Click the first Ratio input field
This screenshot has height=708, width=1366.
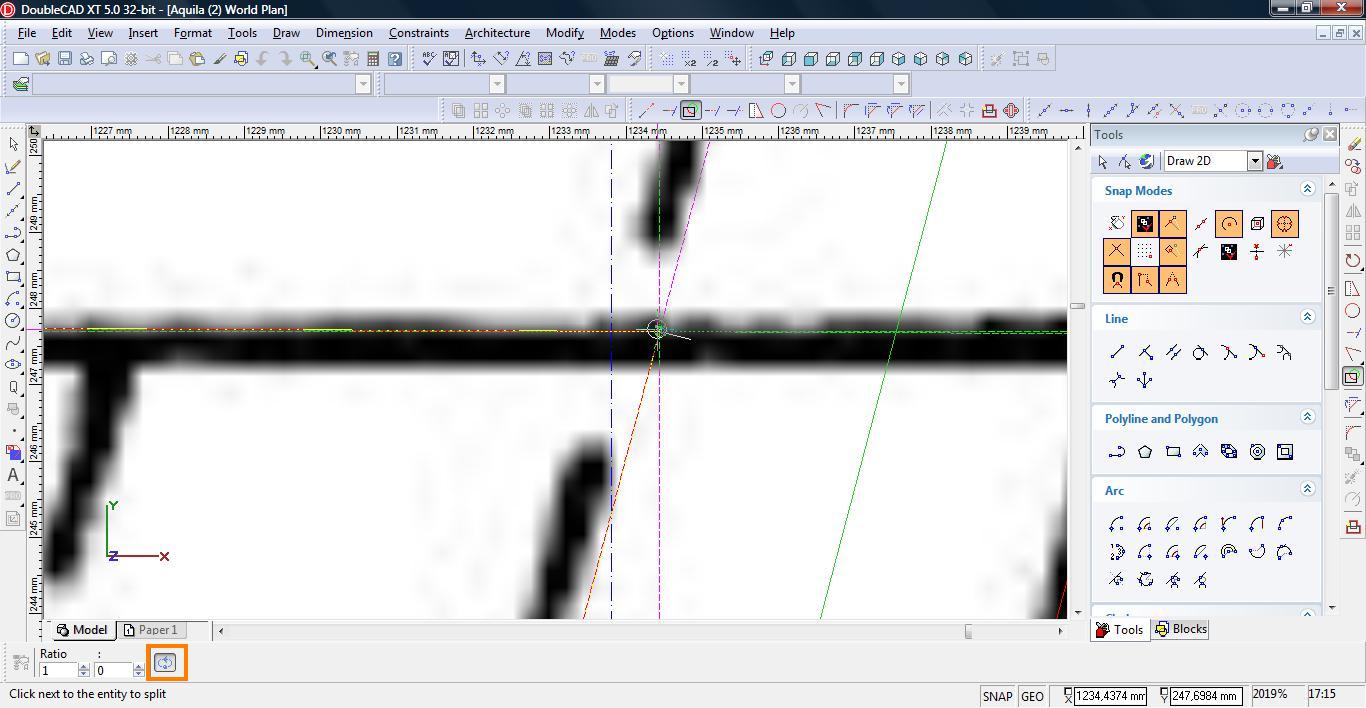[x=57, y=670]
